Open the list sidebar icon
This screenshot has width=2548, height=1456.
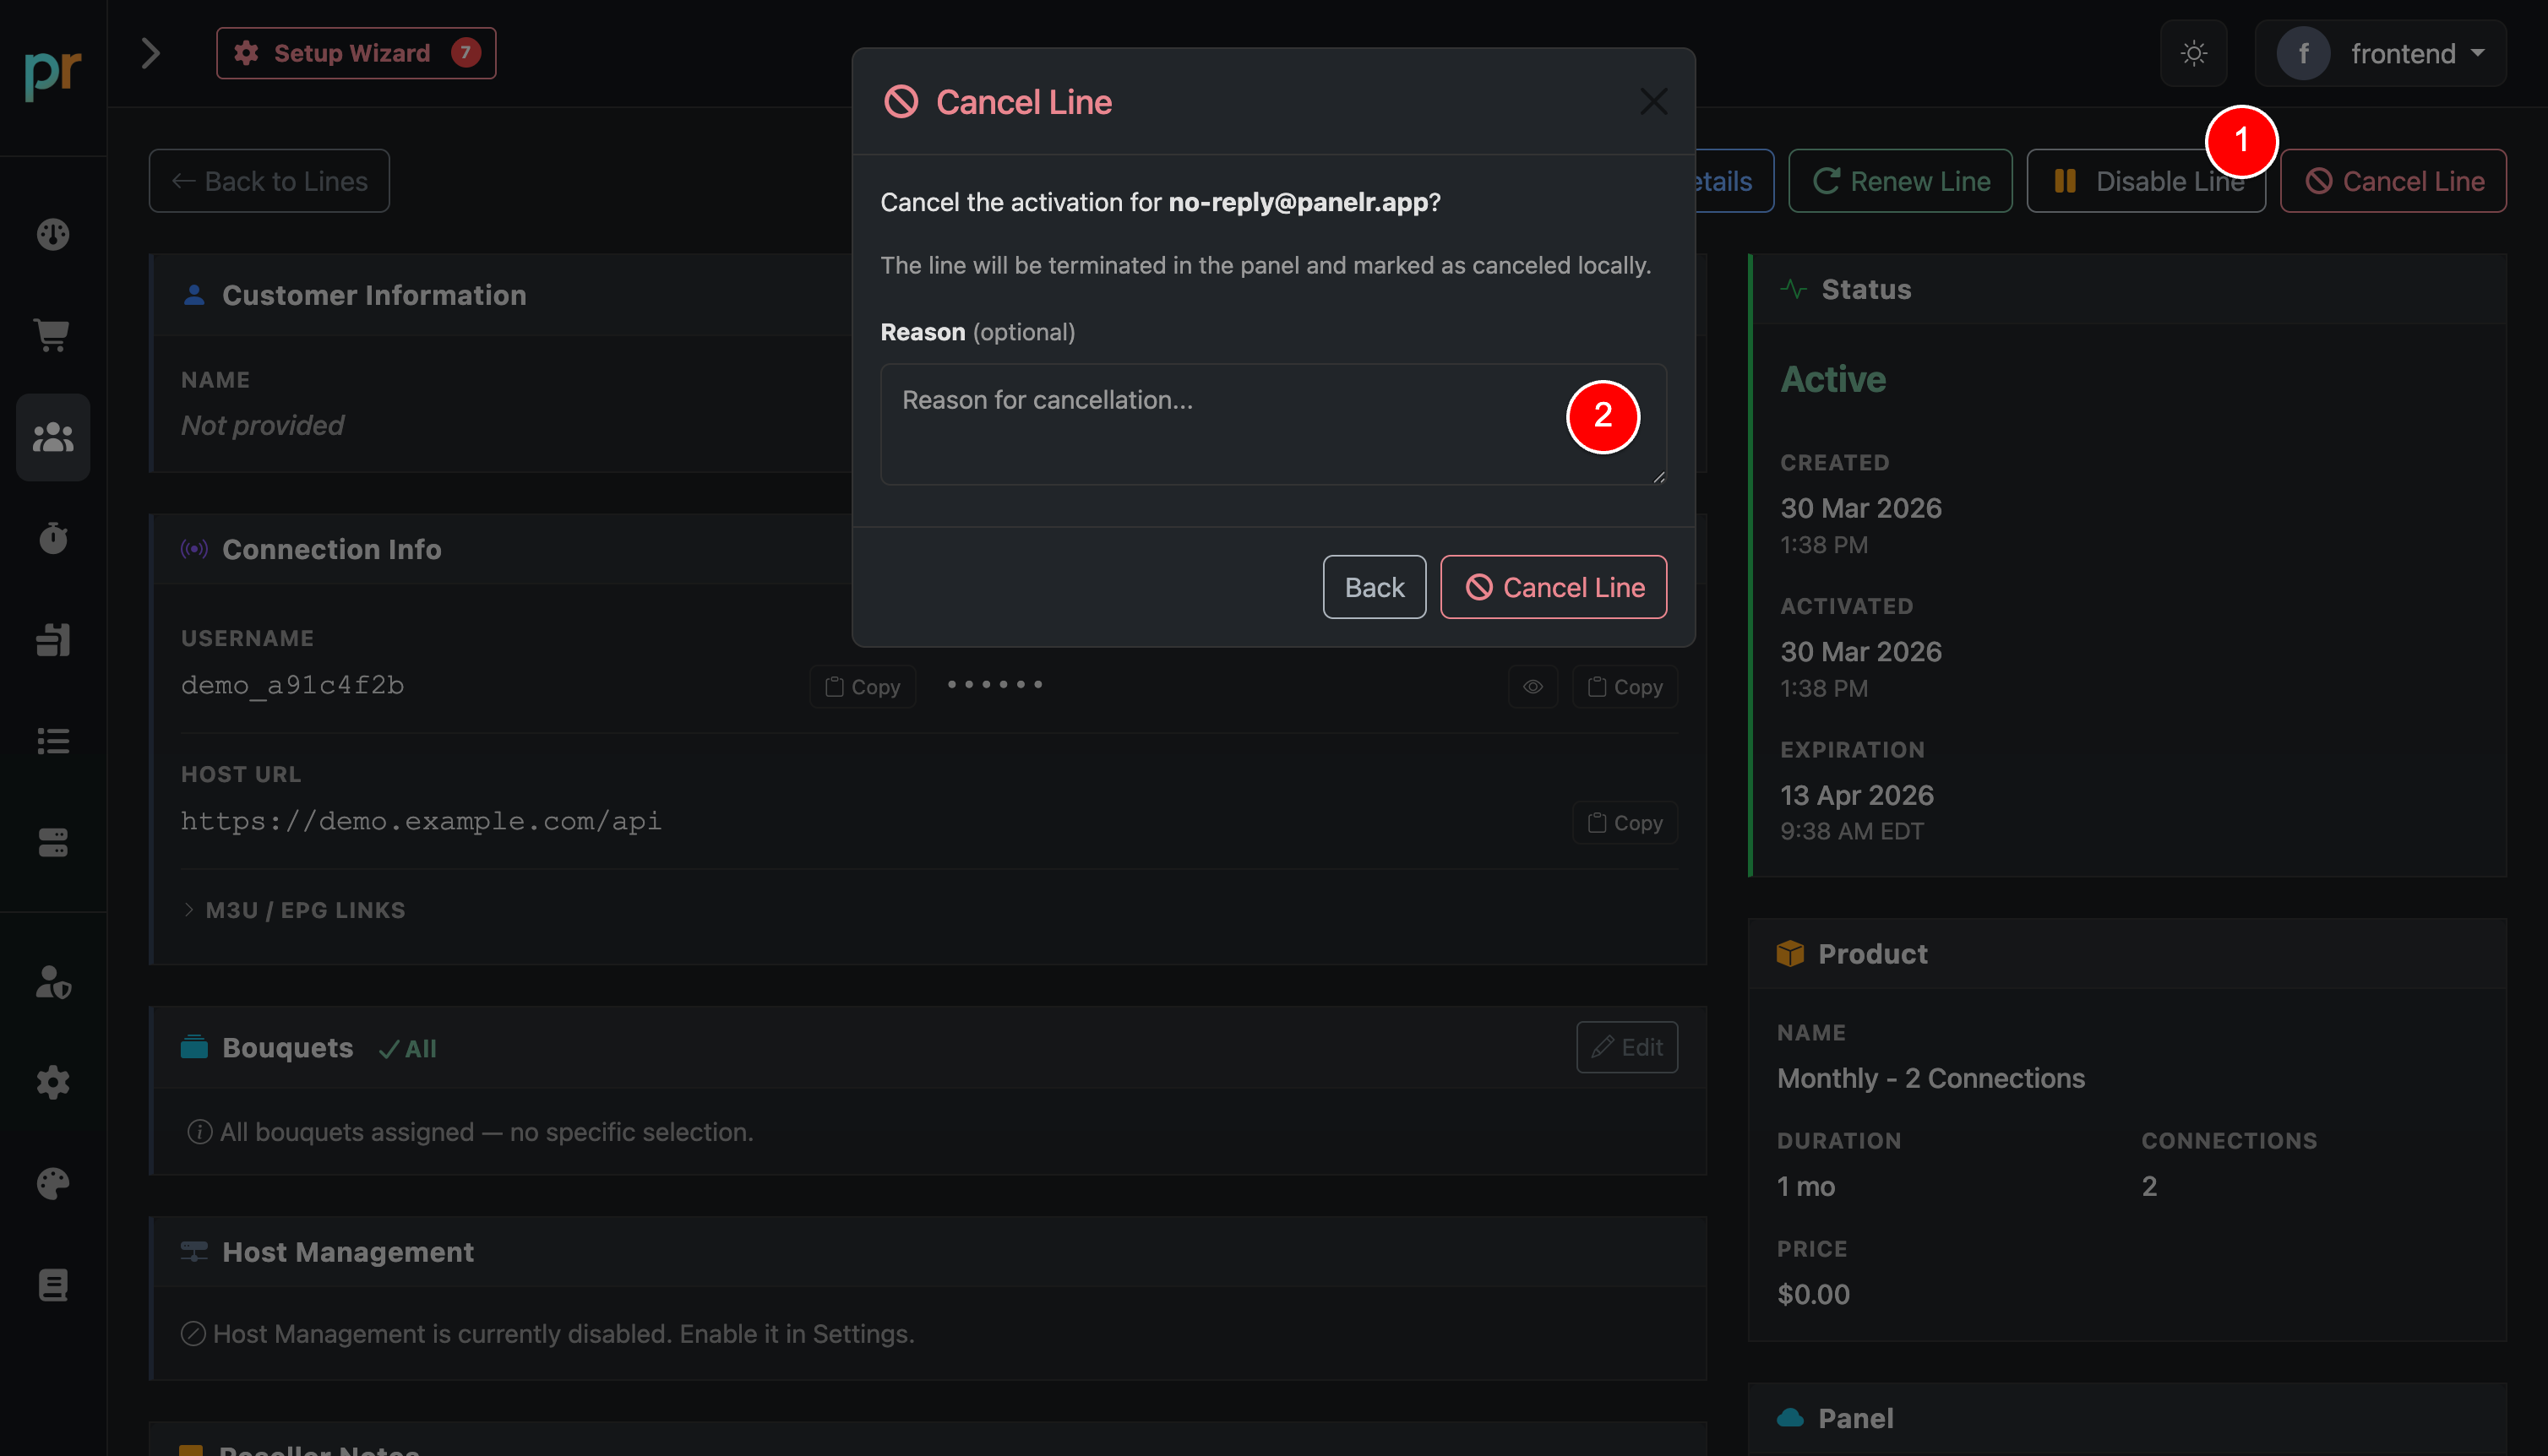[53, 741]
